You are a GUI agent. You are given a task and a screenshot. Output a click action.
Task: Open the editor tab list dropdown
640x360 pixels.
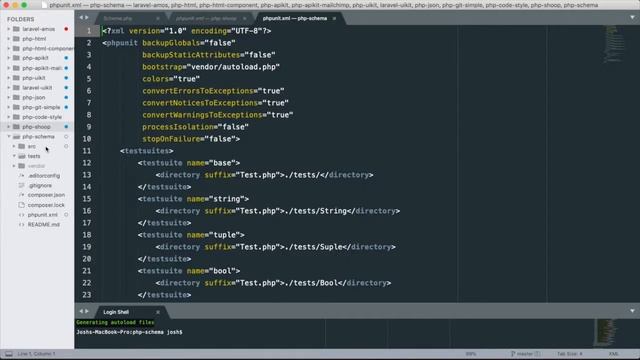click(x=632, y=18)
